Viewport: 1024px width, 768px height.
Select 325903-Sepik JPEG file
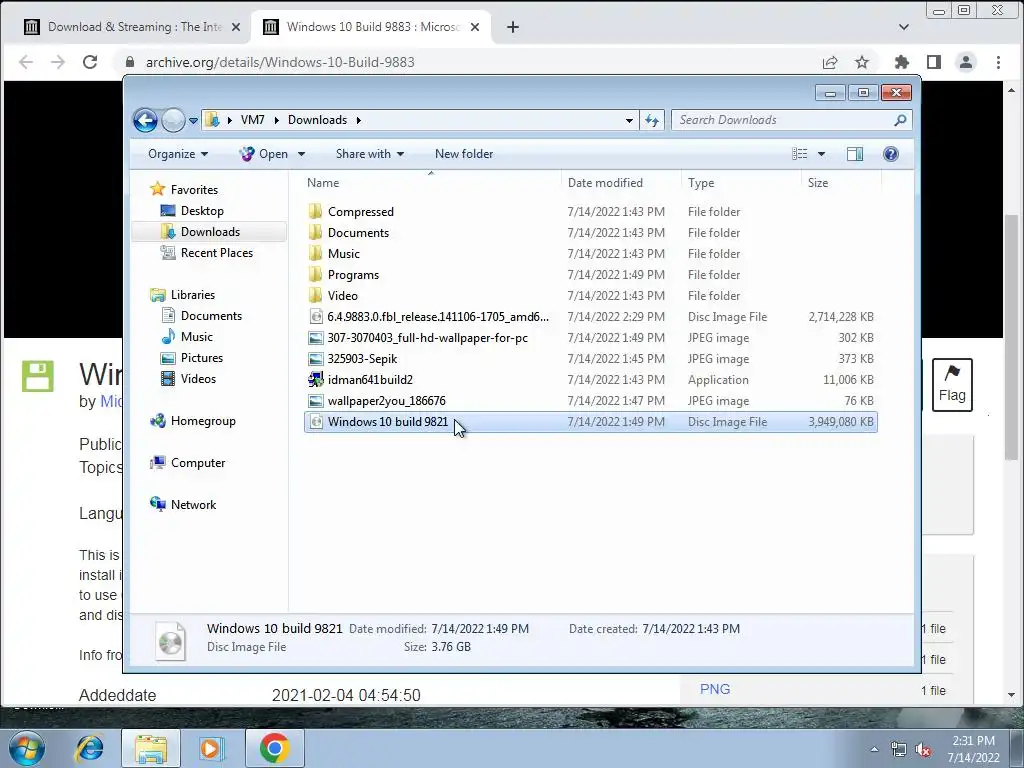pyautogui.click(x=362, y=359)
